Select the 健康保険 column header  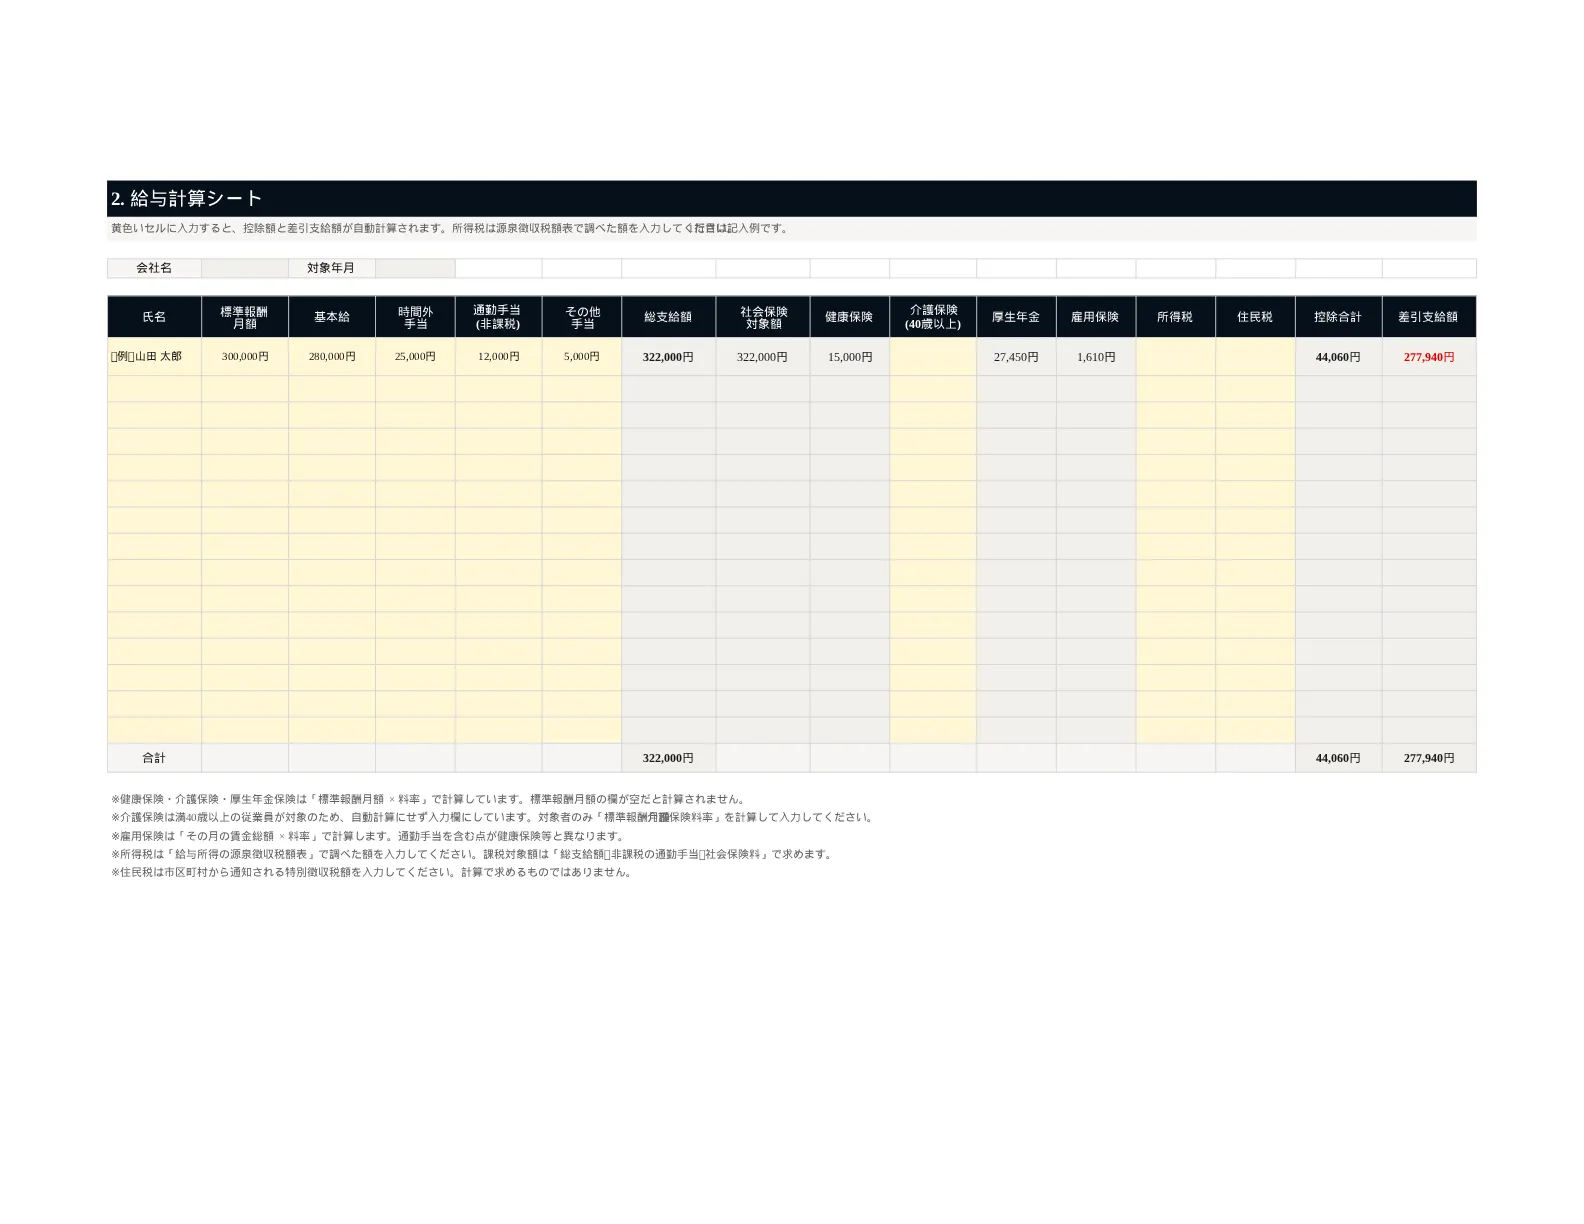(849, 317)
